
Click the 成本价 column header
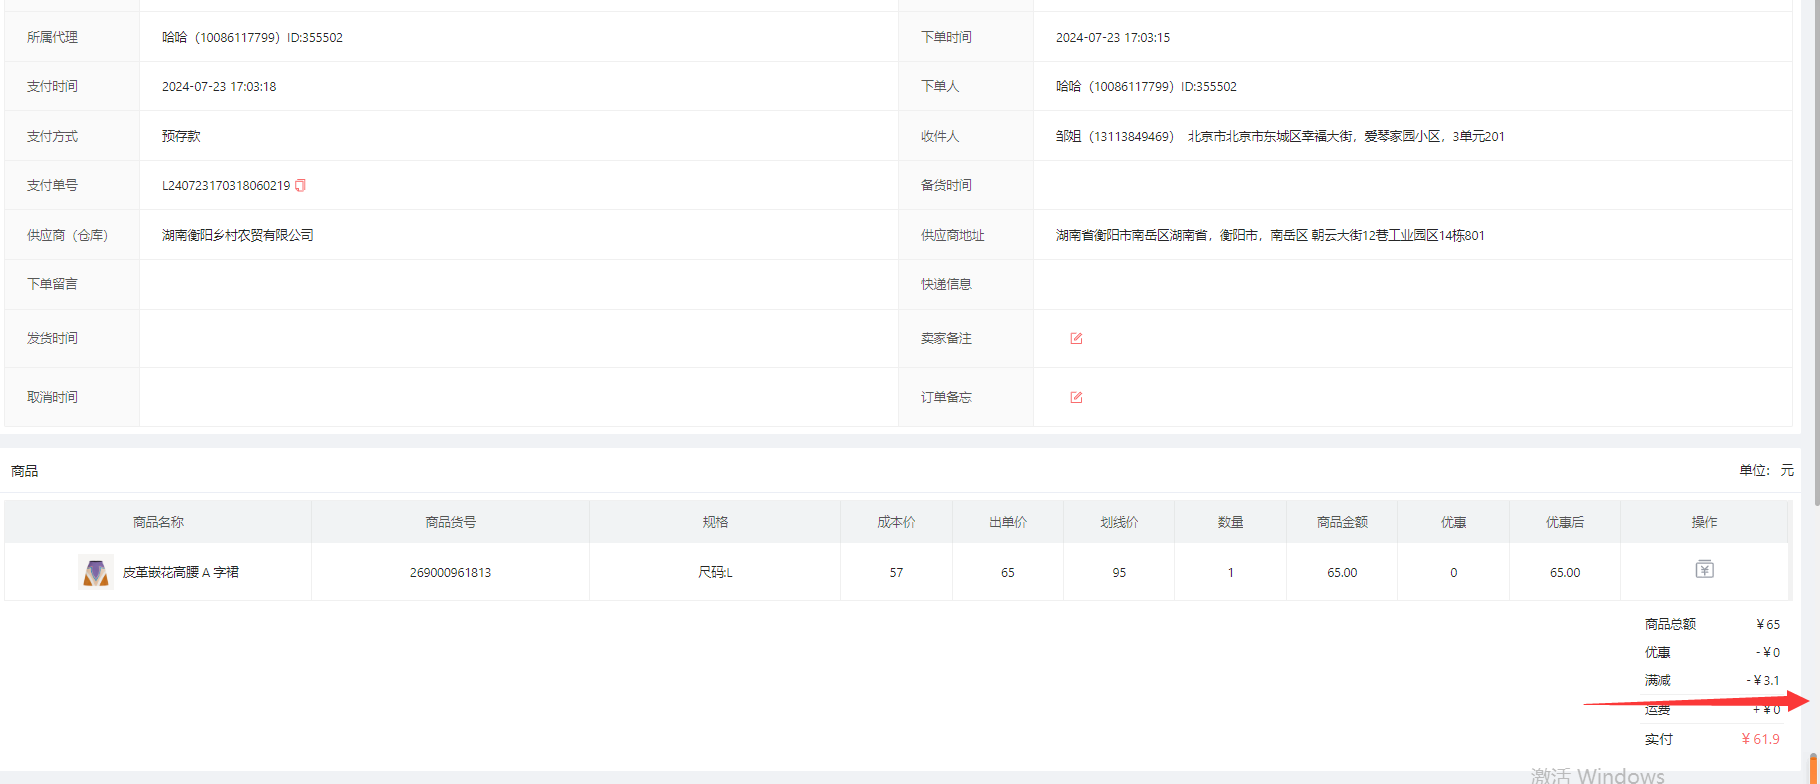pyautogui.click(x=896, y=522)
